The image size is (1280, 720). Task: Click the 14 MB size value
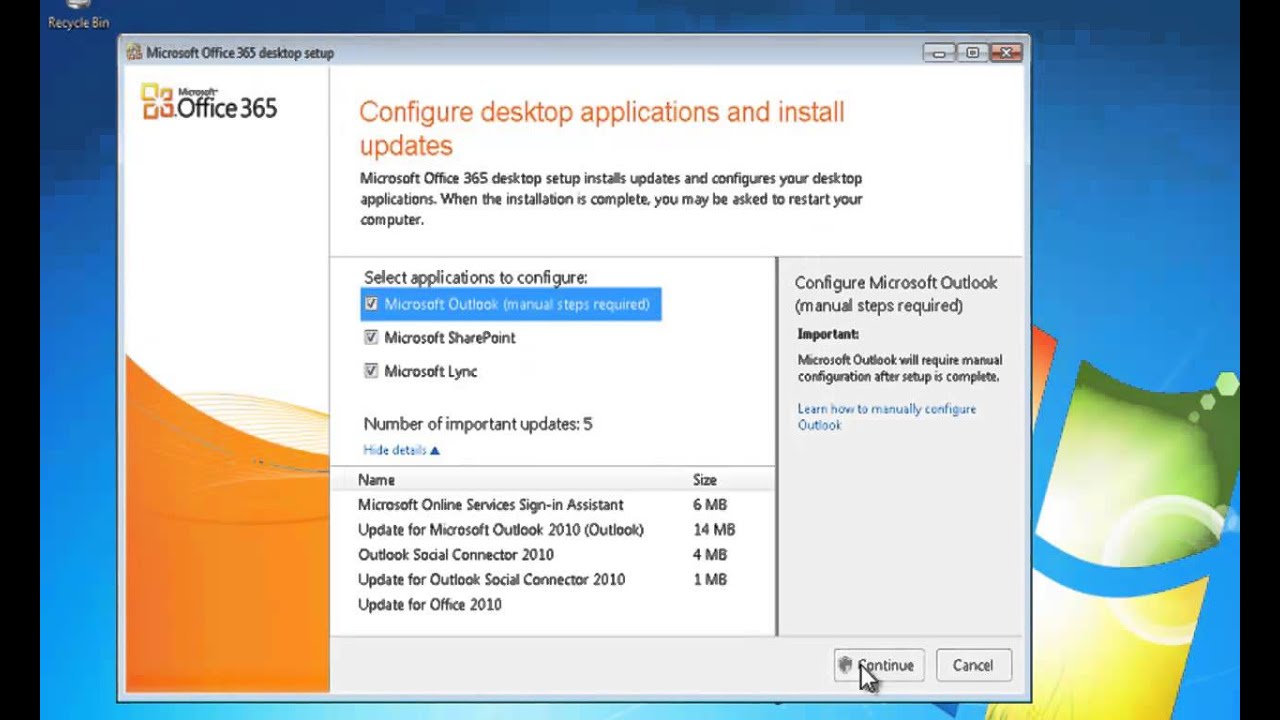point(714,530)
